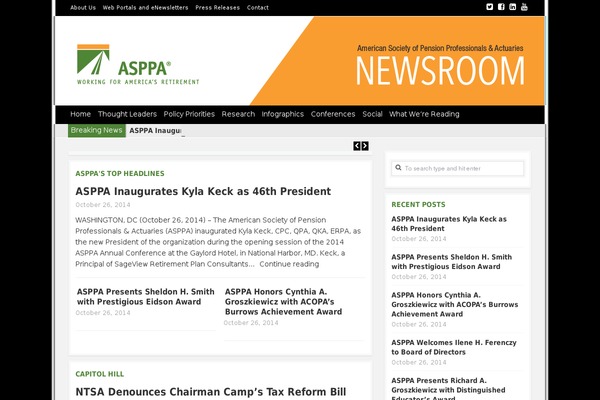Open Web Portals and eNewsletters link
600x400 pixels.
click(x=145, y=8)
